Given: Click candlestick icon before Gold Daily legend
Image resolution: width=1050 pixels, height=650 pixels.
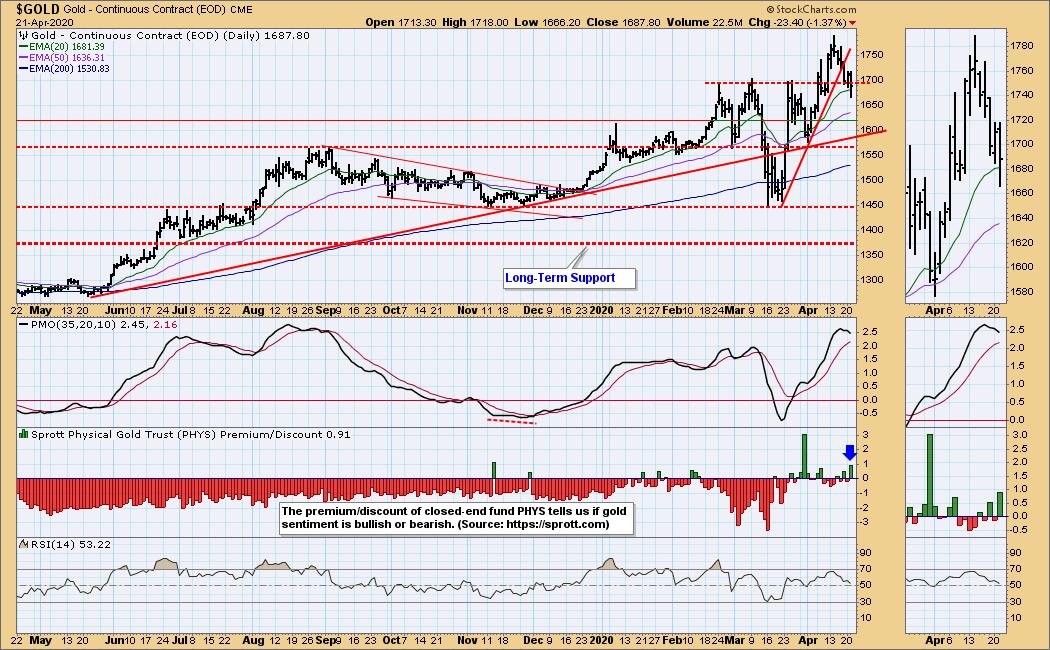Looking at the screenshot, I should coord(24,35).
